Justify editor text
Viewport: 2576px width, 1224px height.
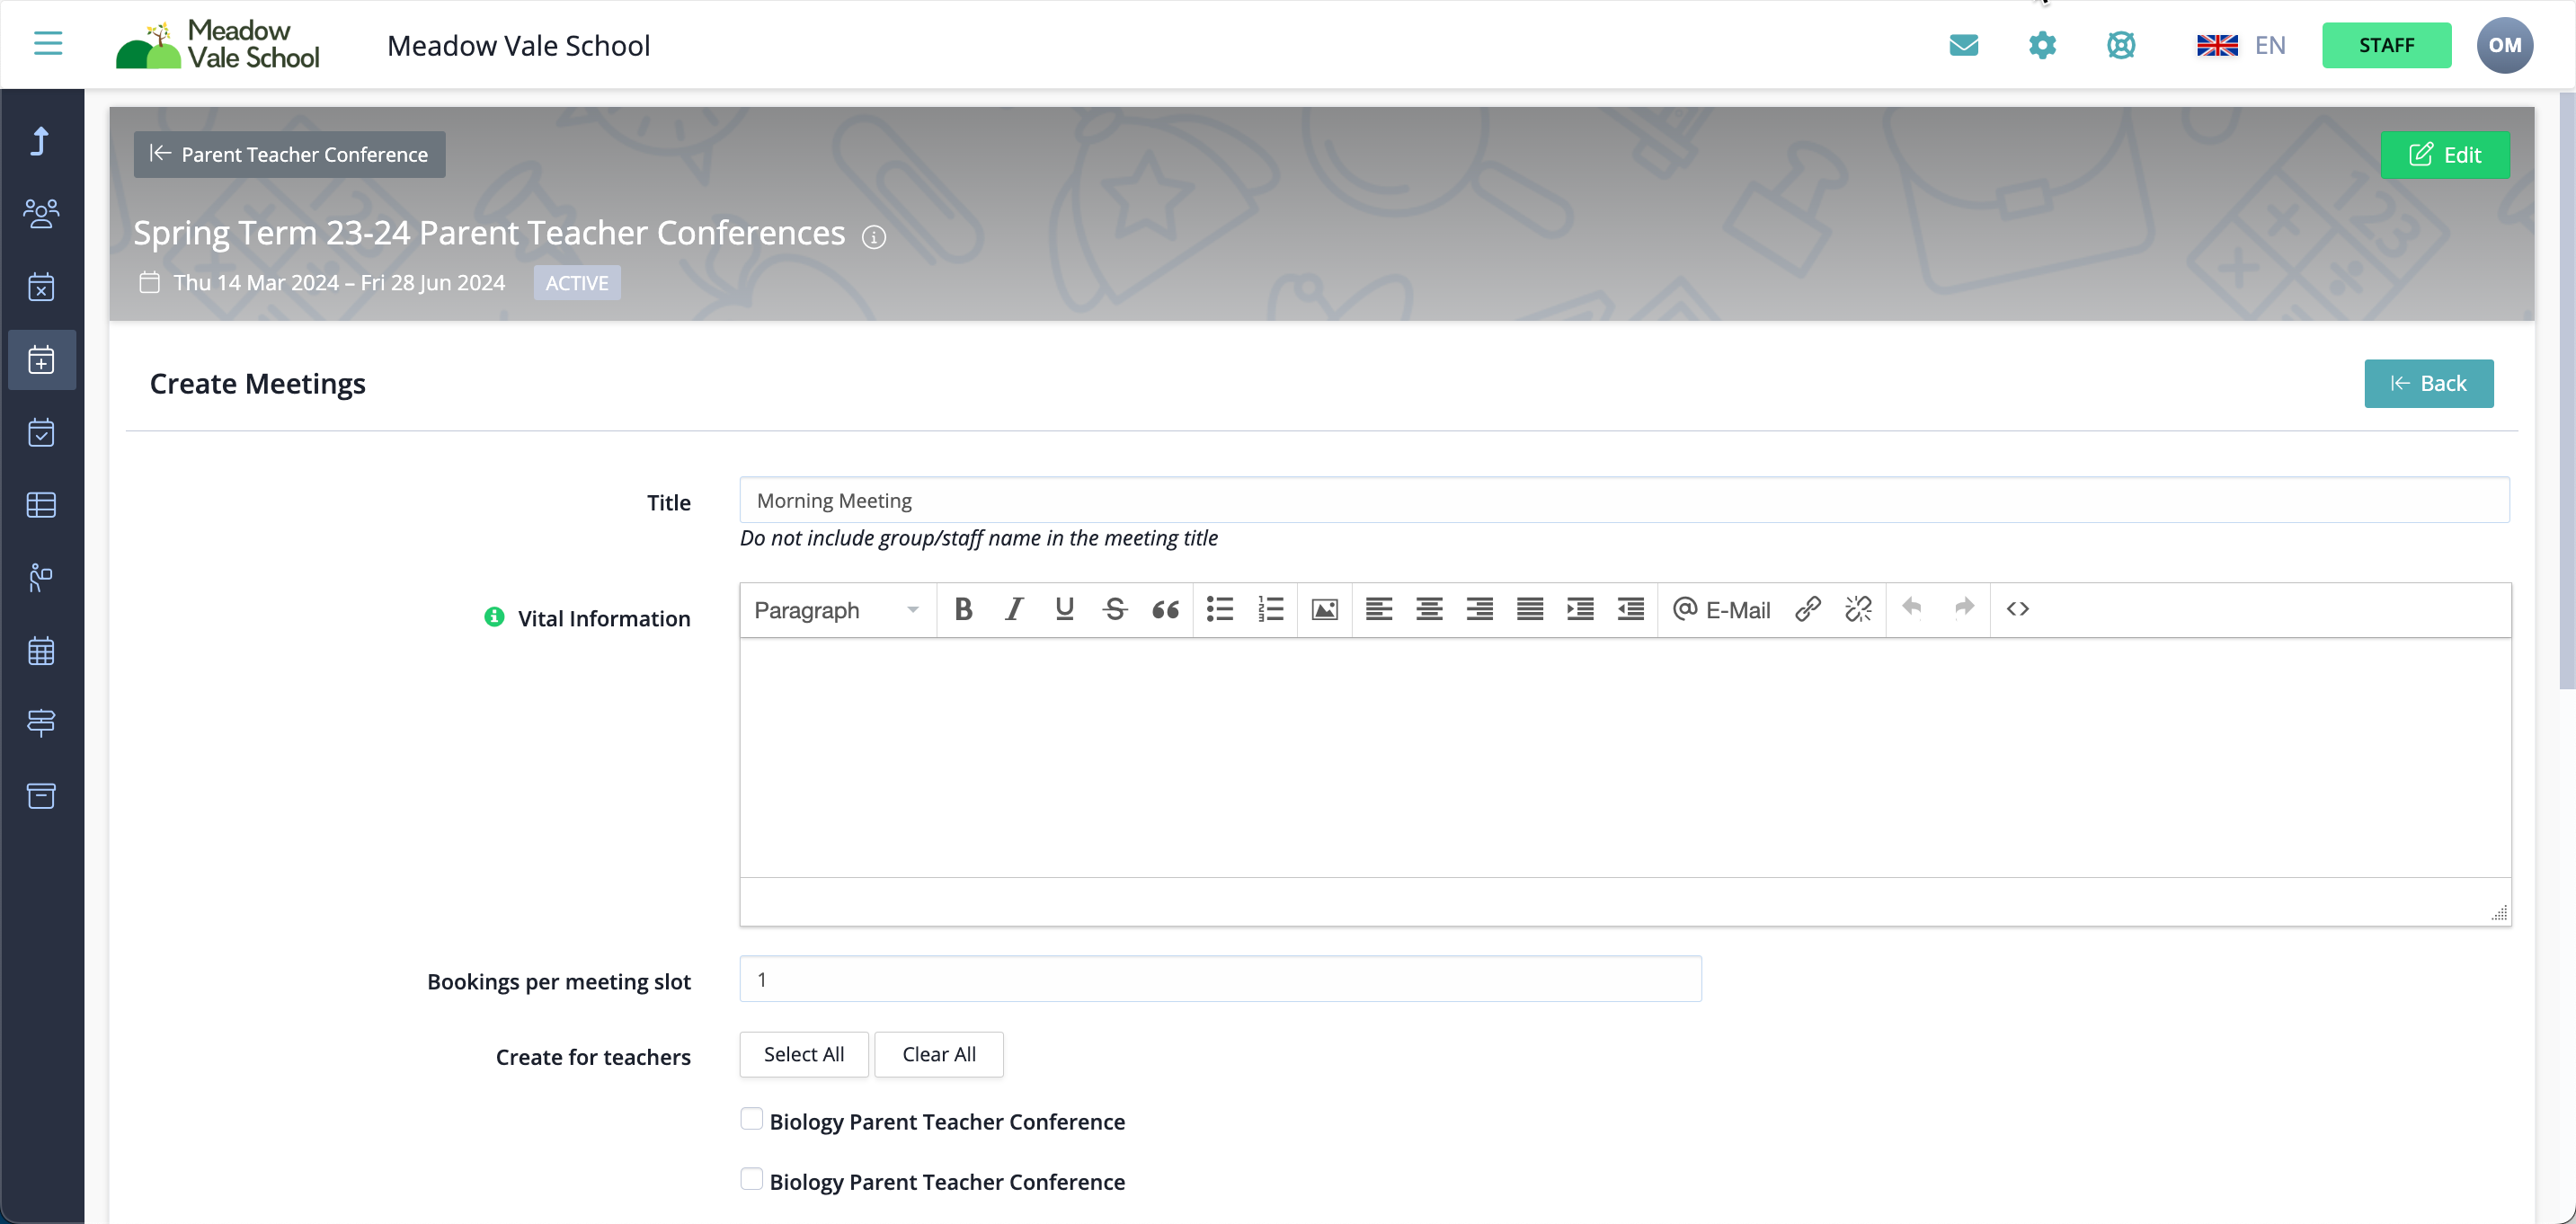(1530, 609)
